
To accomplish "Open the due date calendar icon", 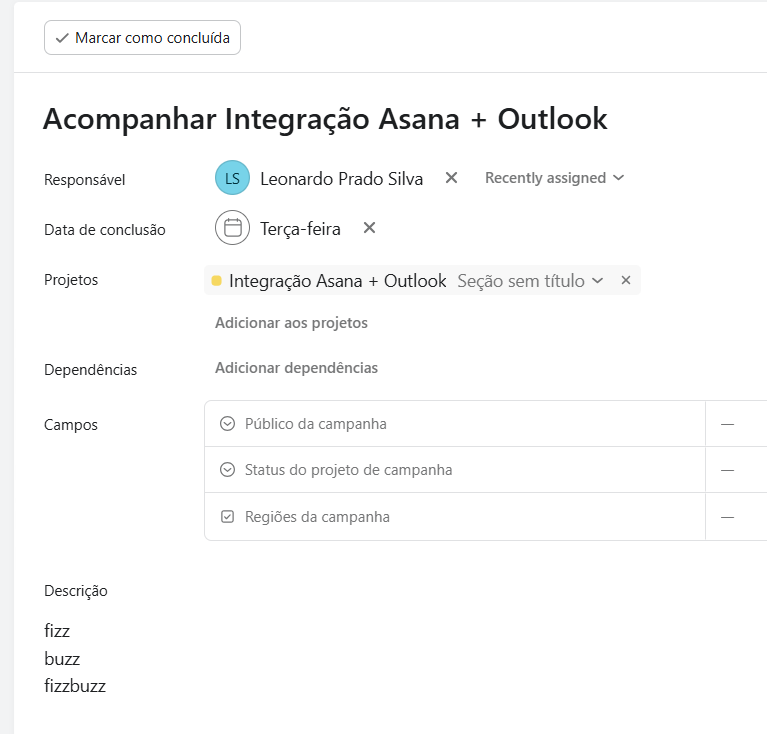I will (232, 228).
